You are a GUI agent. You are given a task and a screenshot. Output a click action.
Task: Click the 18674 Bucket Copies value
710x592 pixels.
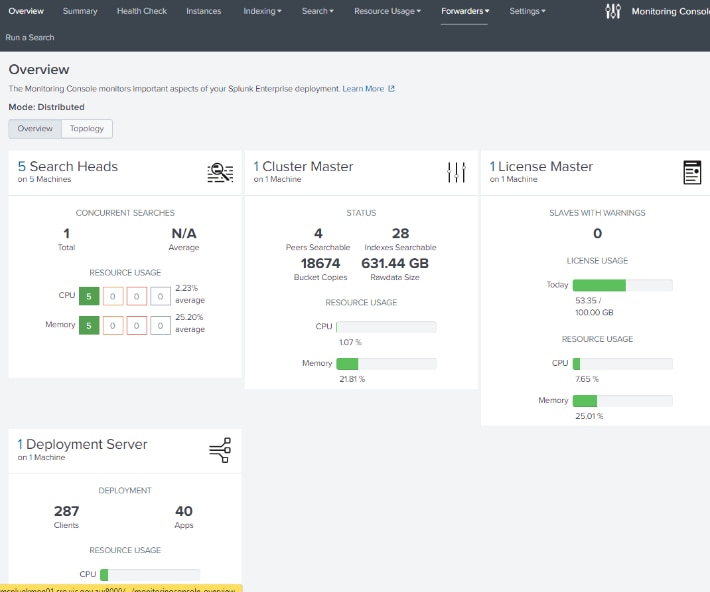point(320,263)
